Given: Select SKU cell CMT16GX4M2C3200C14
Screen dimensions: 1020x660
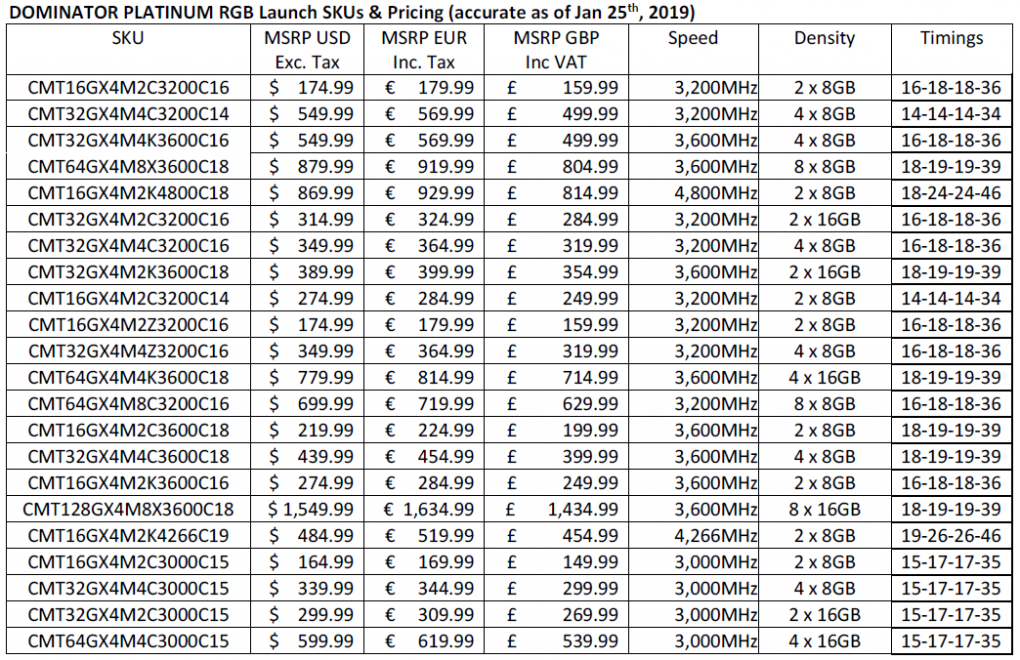Looking at the screenshot, I should 128,298.
